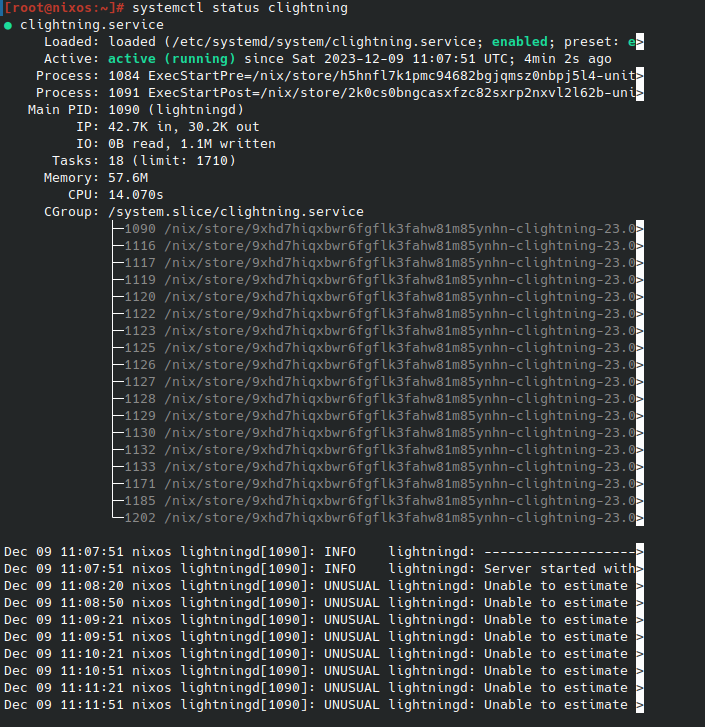Click the truncation arrow on the Loaded line
705x727 pixels.
point(639,42)
